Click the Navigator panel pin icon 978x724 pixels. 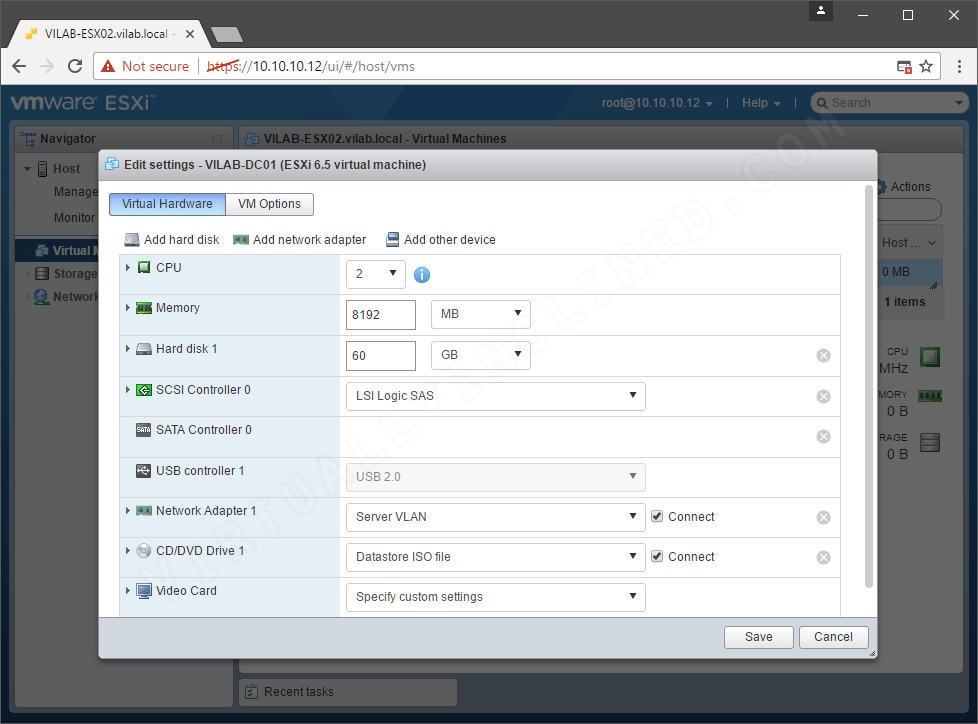(x=215, y=138)
